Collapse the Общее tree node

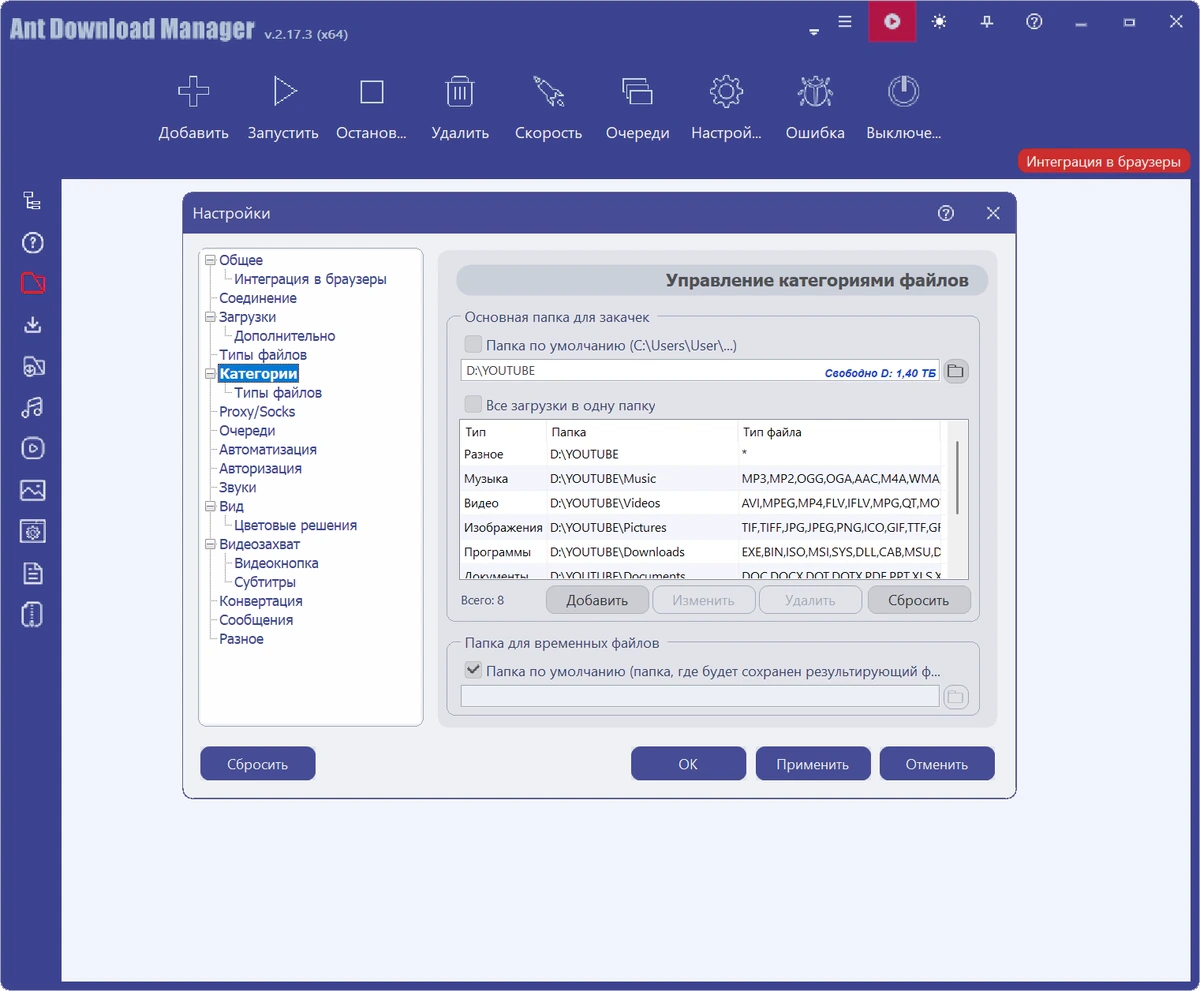(x=210, y=261)
